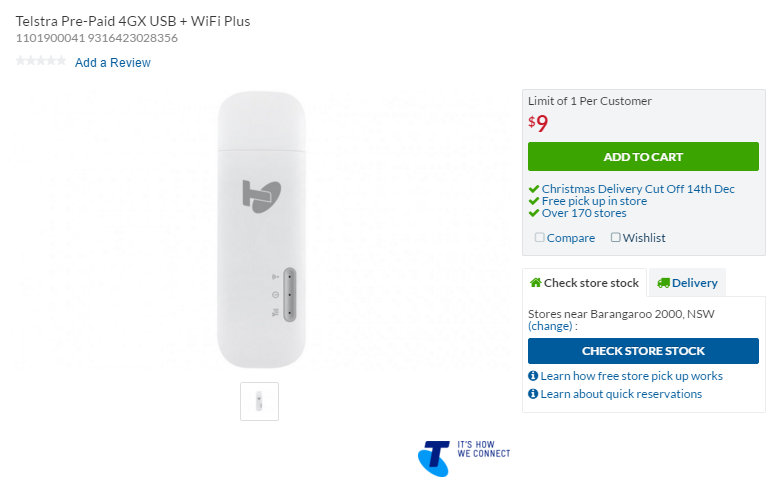Select the Check store stock tab

(x=584, y=283)
